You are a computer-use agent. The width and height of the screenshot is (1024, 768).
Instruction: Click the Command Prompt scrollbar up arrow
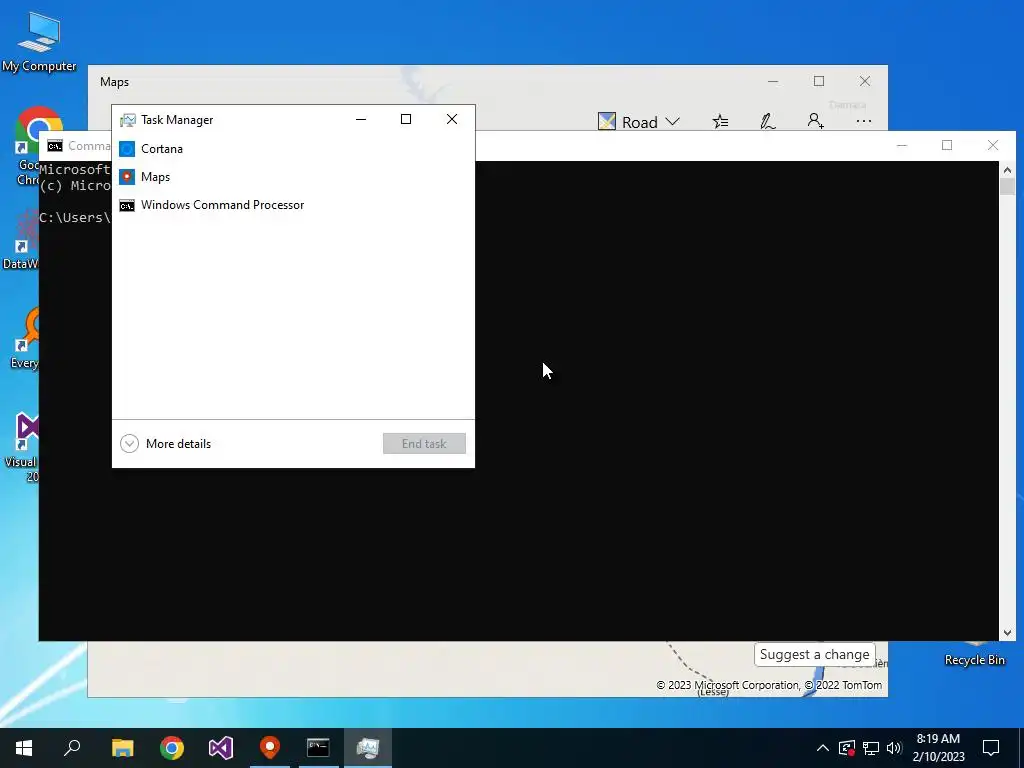(x=1007, y=170)
